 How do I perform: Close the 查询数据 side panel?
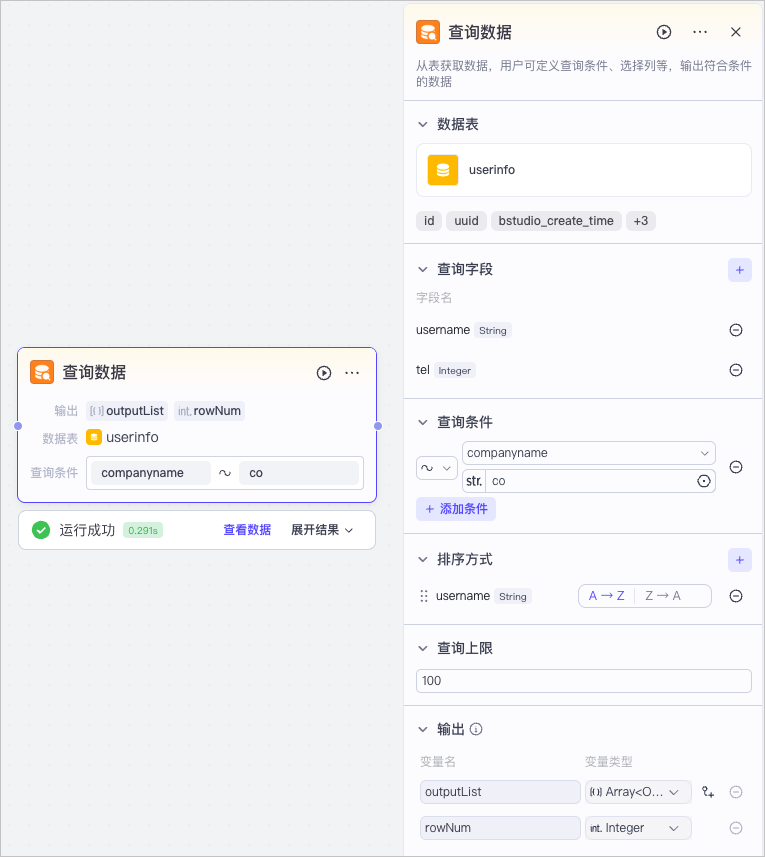coord(735,32)
